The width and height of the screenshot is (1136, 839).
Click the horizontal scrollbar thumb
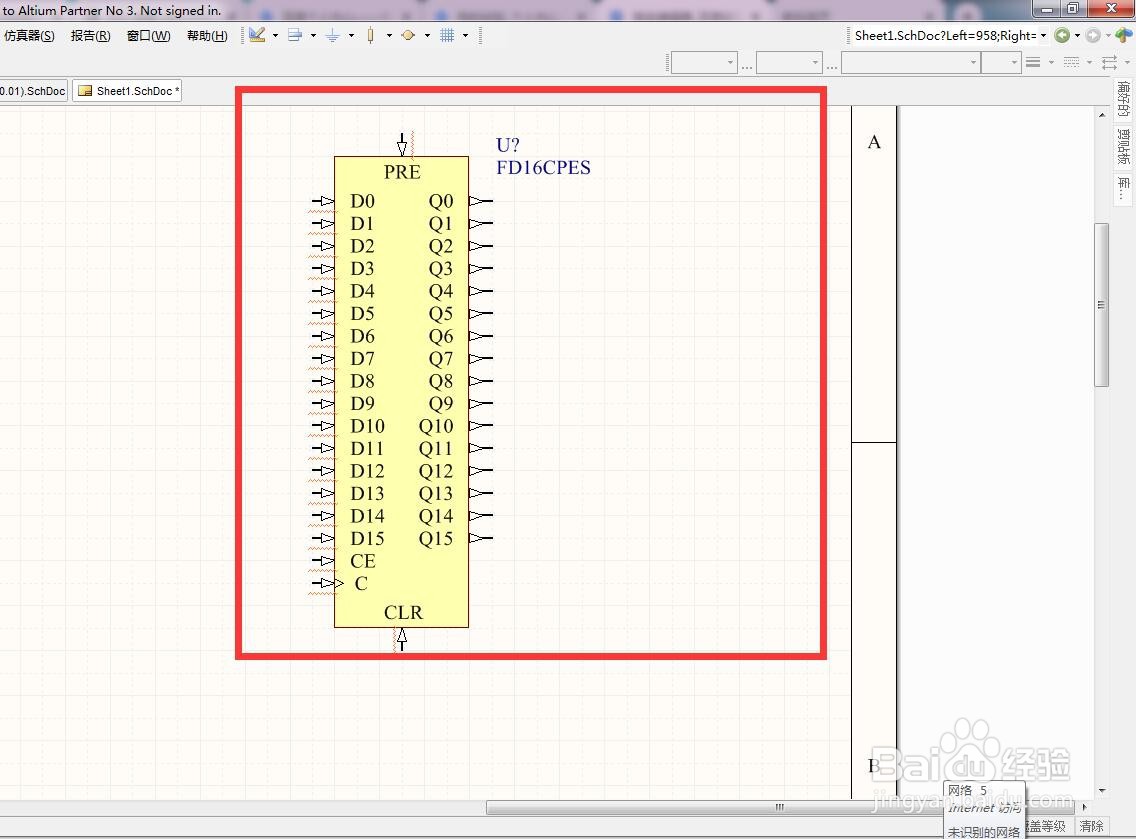(779, 807)
